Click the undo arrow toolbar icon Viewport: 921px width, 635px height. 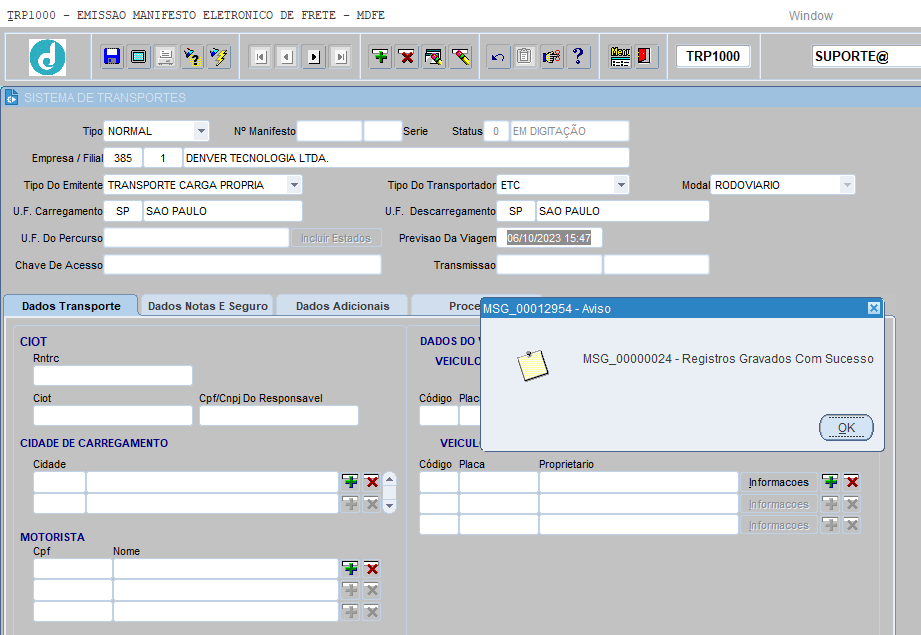point(498,57)
